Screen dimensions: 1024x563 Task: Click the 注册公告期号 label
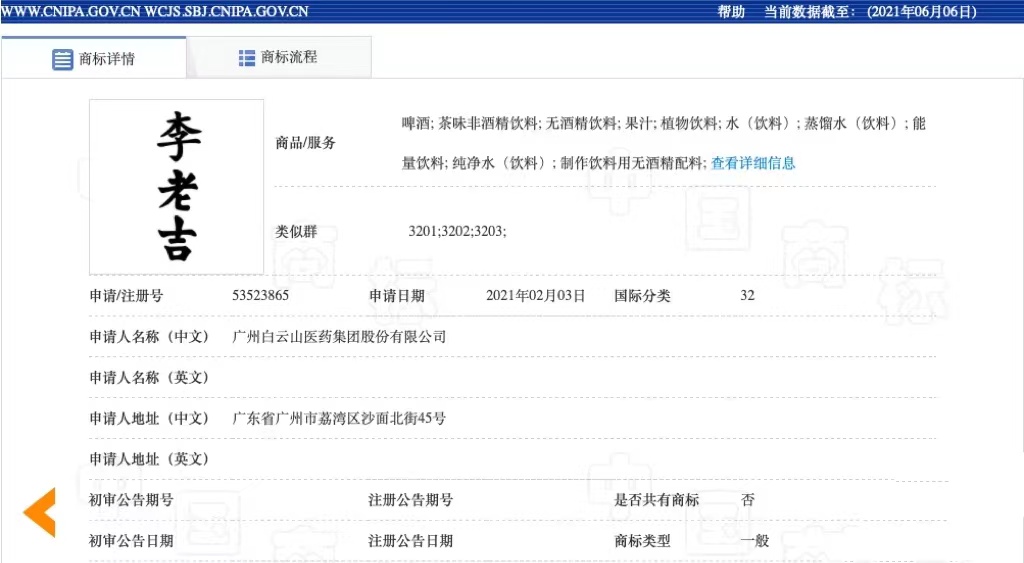coord(411,500)
